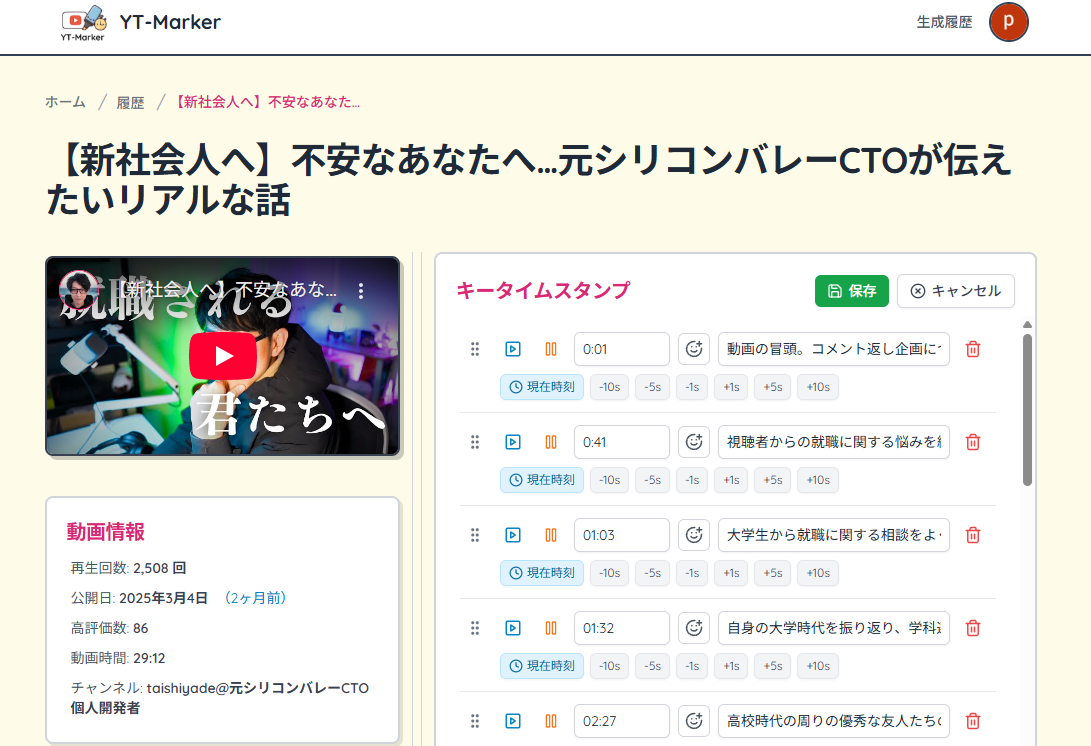Open 生成履歴 in the top navigation
The image size is (1091, 746).
944,22
